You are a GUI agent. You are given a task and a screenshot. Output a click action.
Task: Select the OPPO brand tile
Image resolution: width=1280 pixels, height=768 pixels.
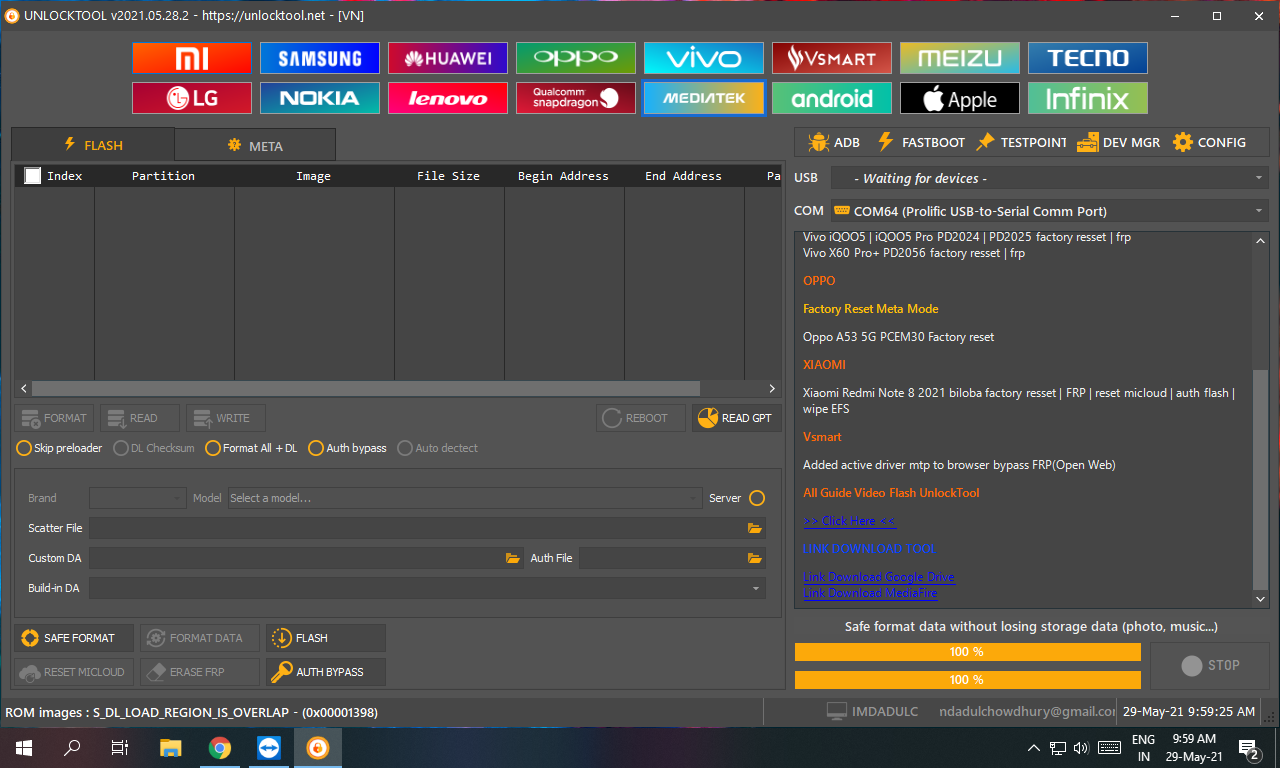tap(576, 58)
